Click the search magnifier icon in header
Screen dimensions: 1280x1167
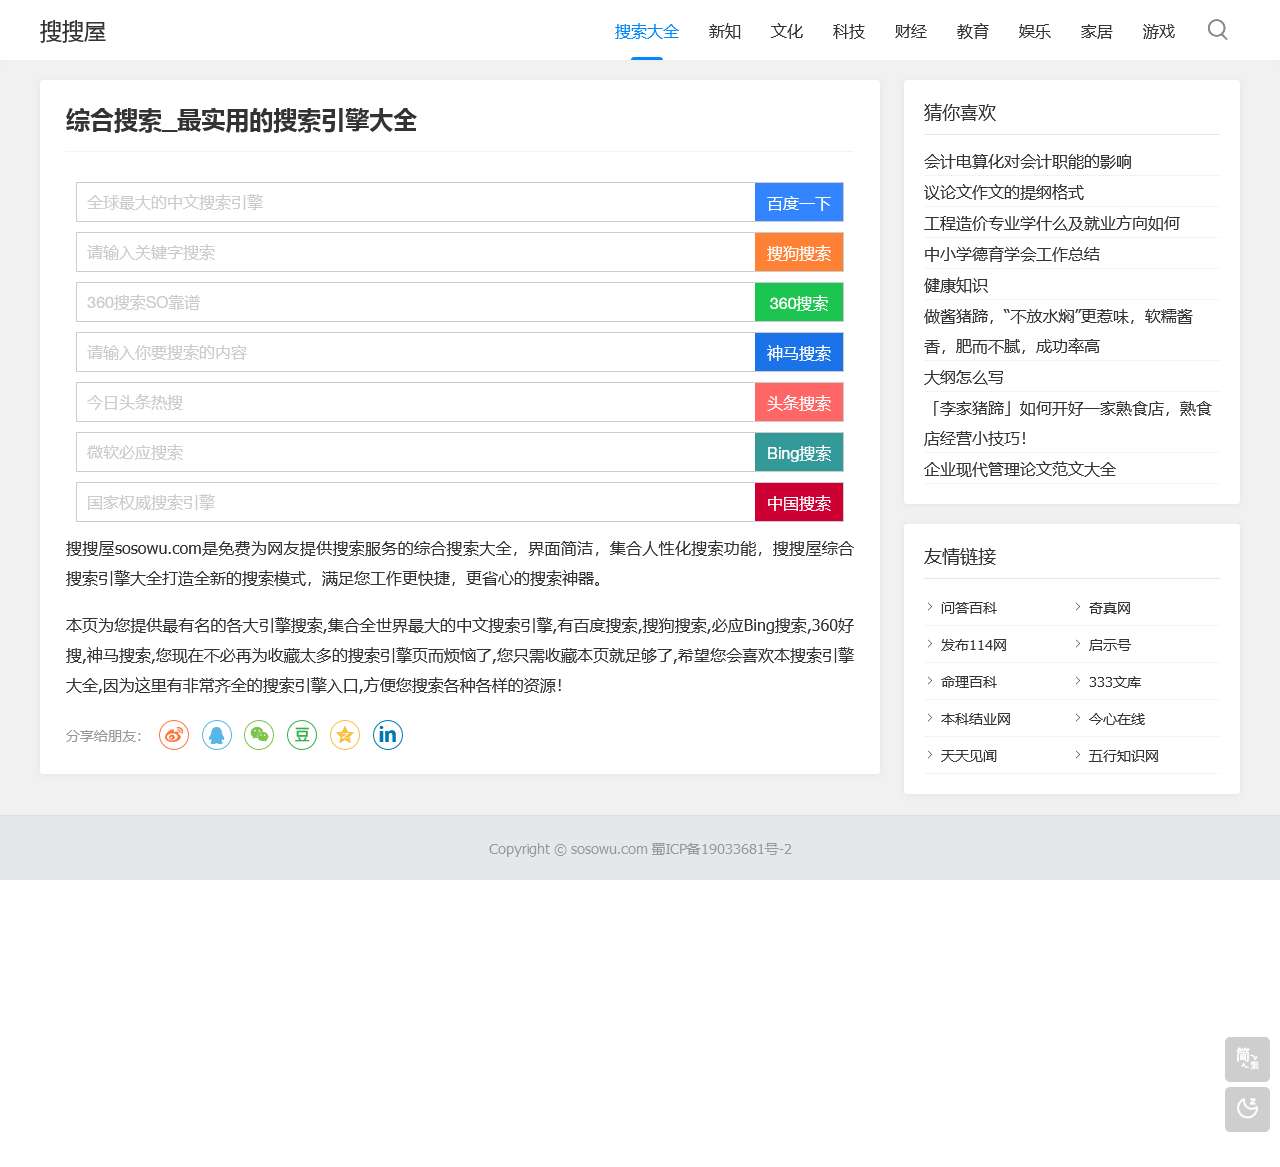point(1217,30)
